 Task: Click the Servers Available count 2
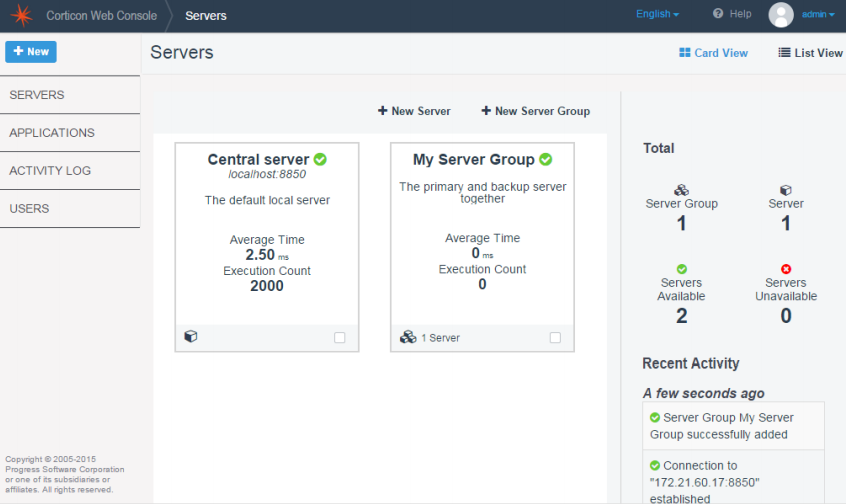click(682, 316)
